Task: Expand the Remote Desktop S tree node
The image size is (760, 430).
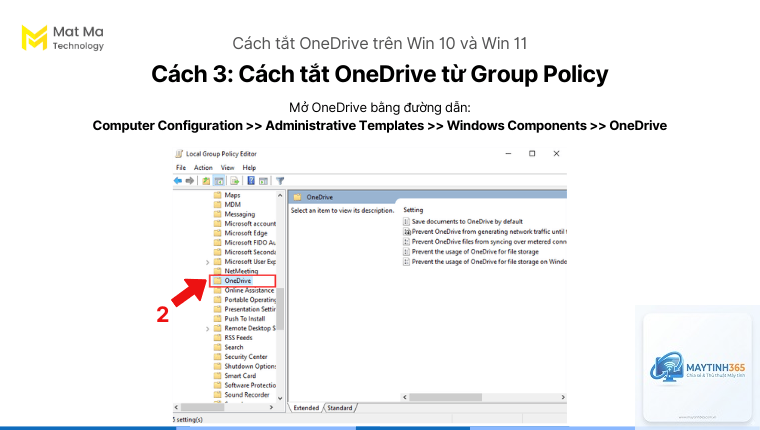Action: pos(207,329)
